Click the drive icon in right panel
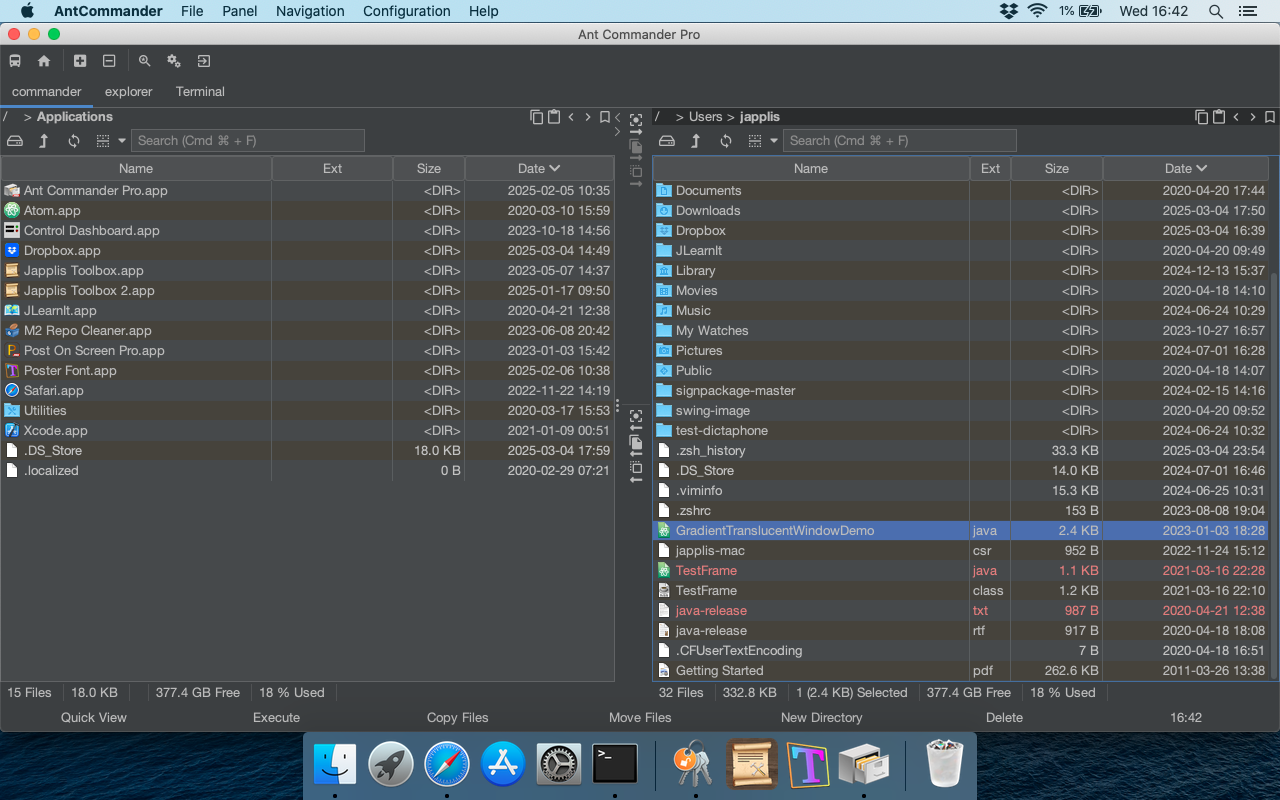This screenshot has height=800, width=1280. tap(667, 141)
